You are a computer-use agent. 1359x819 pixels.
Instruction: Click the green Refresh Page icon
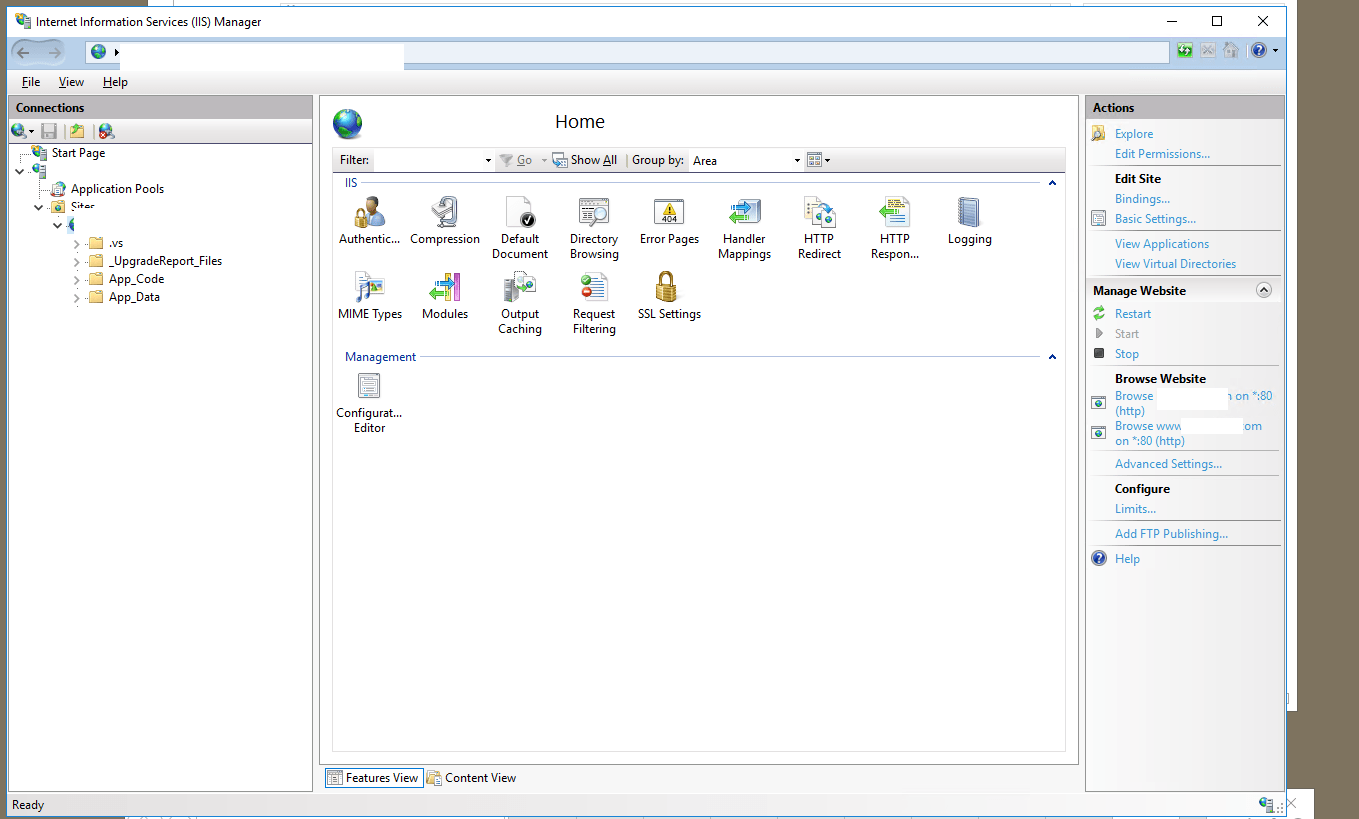[x=1185, y=51]
